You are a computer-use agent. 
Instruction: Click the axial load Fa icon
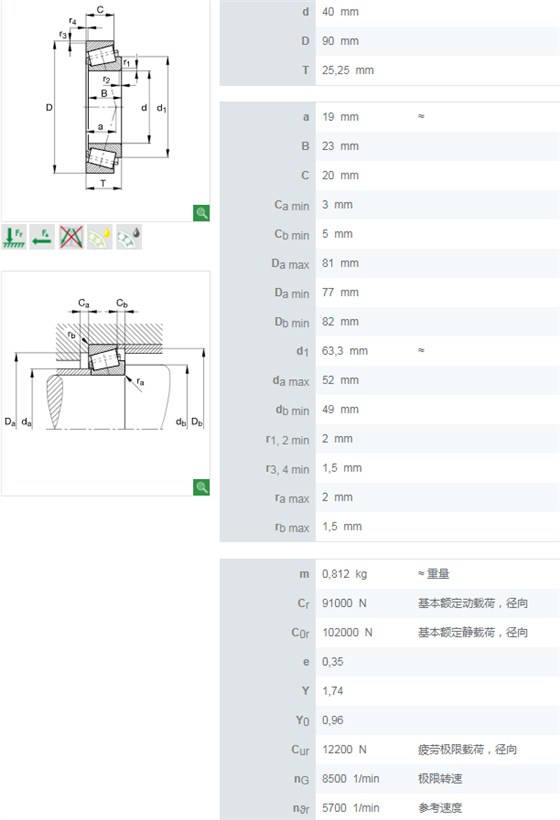click(42, 237)
